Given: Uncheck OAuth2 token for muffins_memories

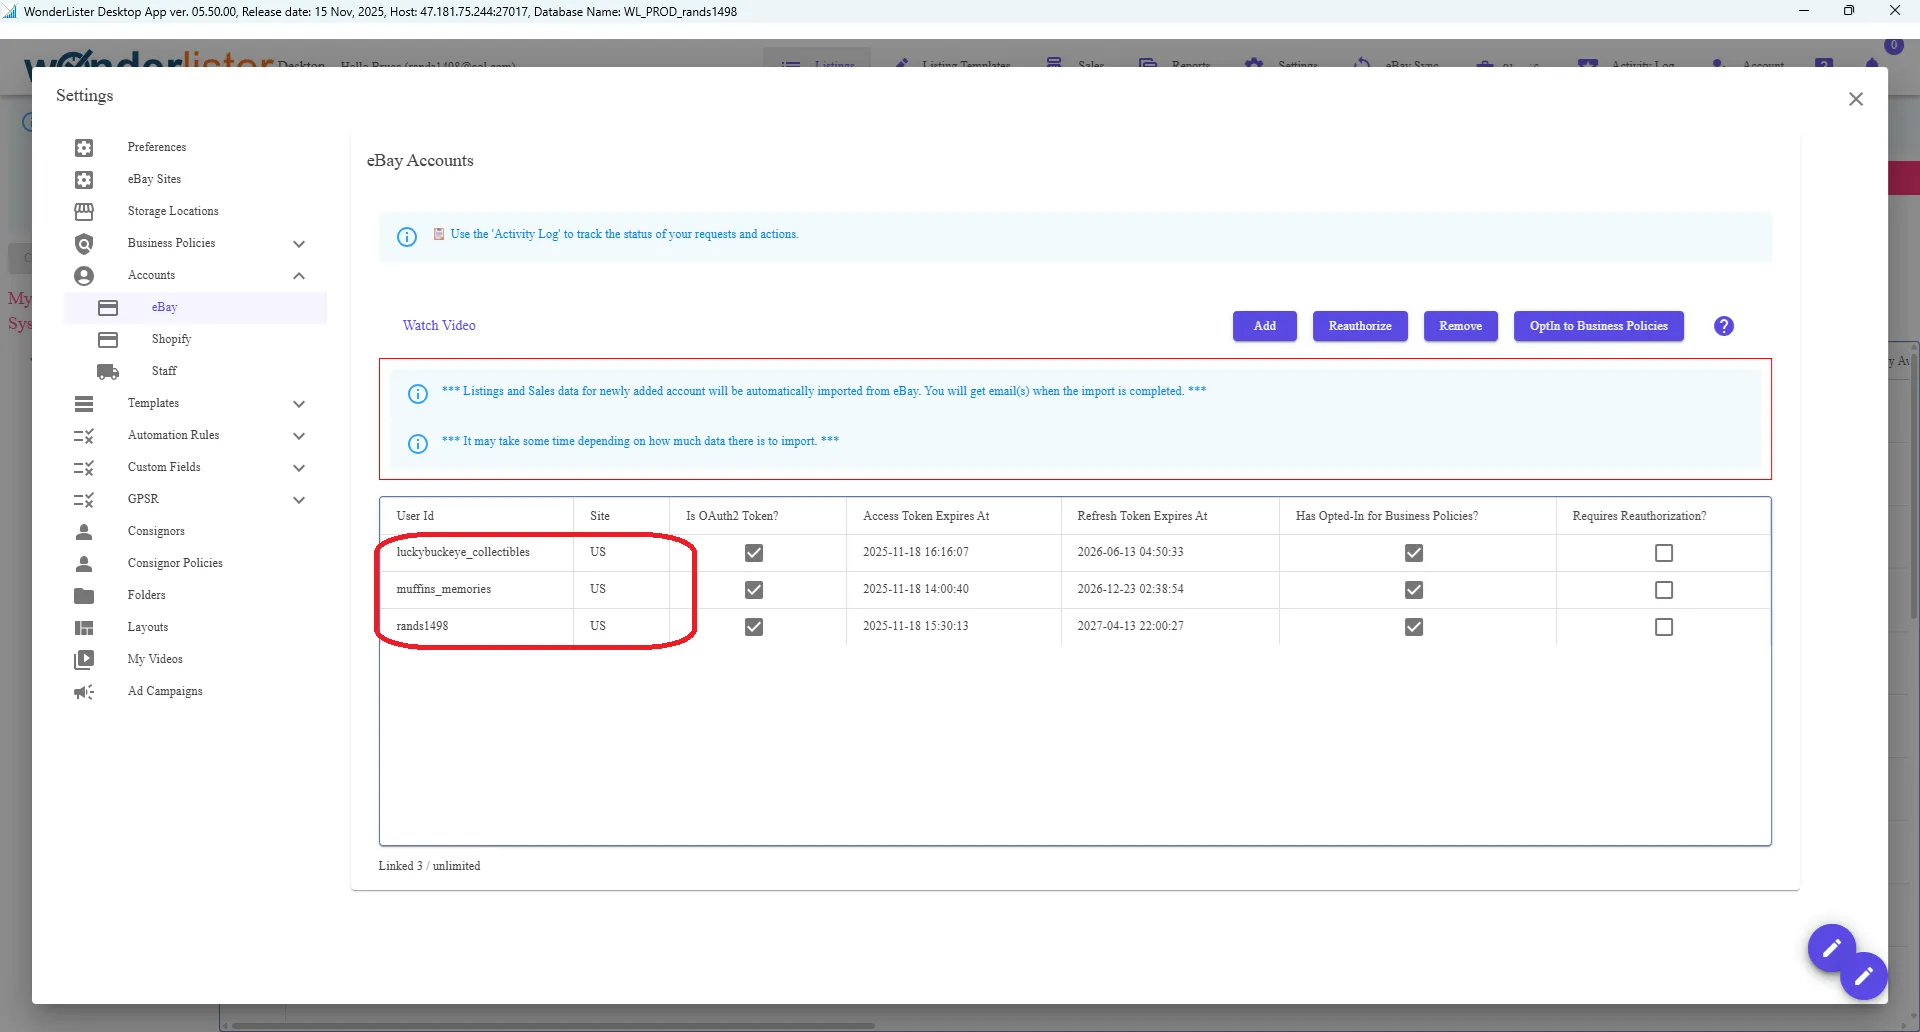Looking at the screenshot, I should (754, 590).
